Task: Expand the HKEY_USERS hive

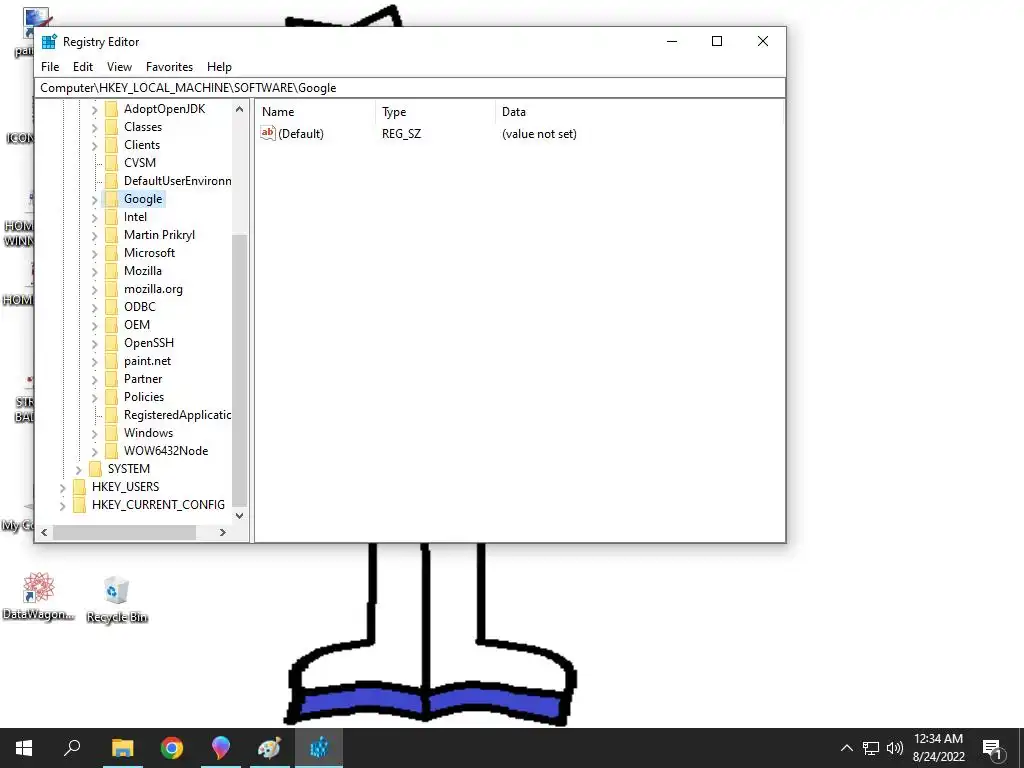Action: (63, 487)
